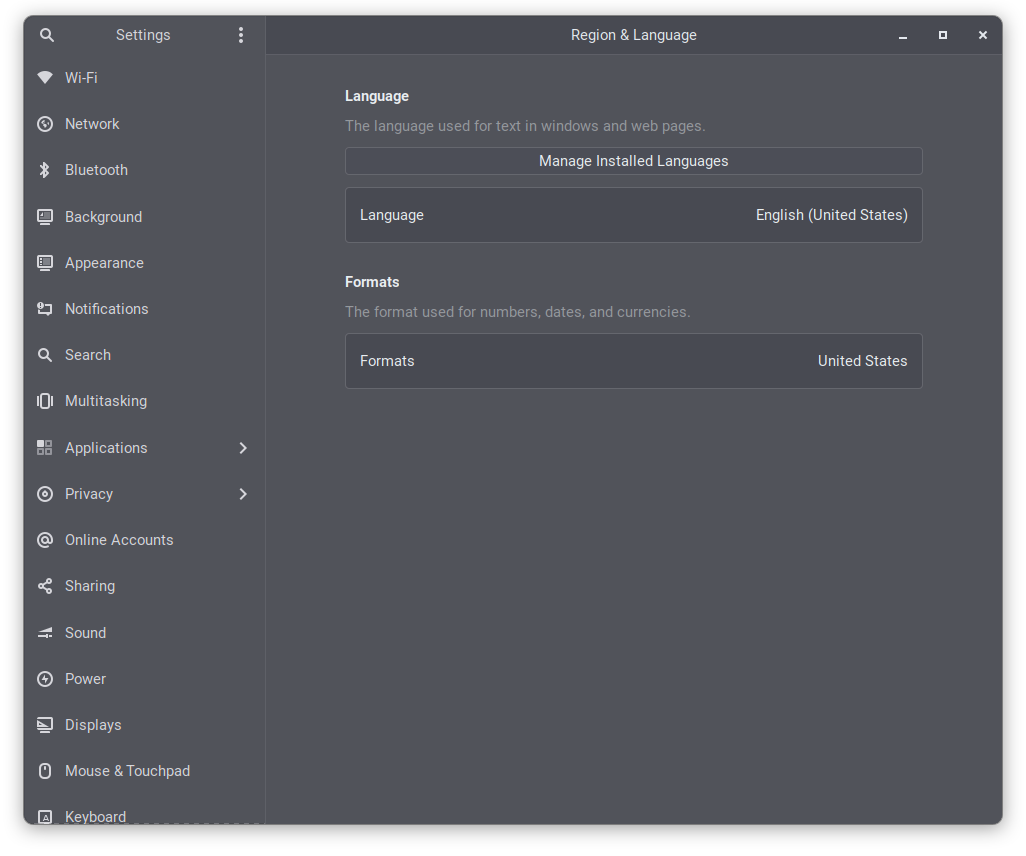Click the Notifications icon in the sidebar
This screenshot has height=856, width=1026.
click(x=45, y=309)
